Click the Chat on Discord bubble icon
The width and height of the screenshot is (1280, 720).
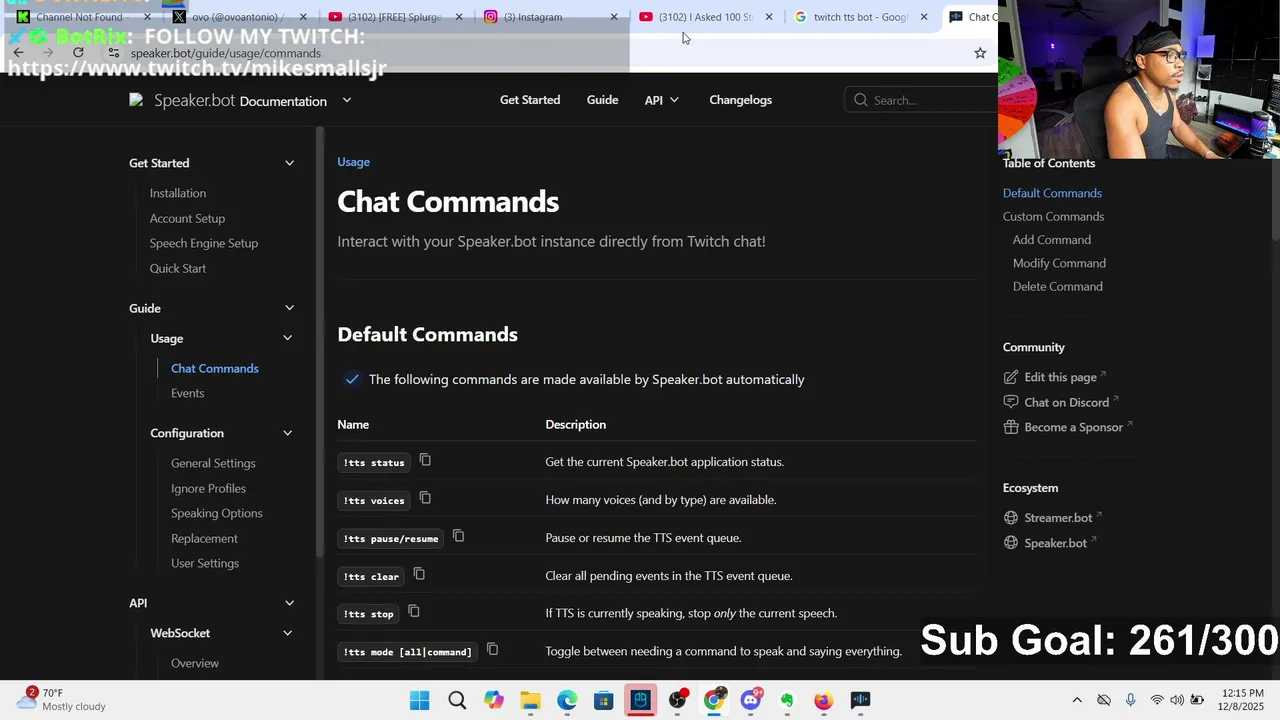pyautogui.click(x=1011, y=402)
